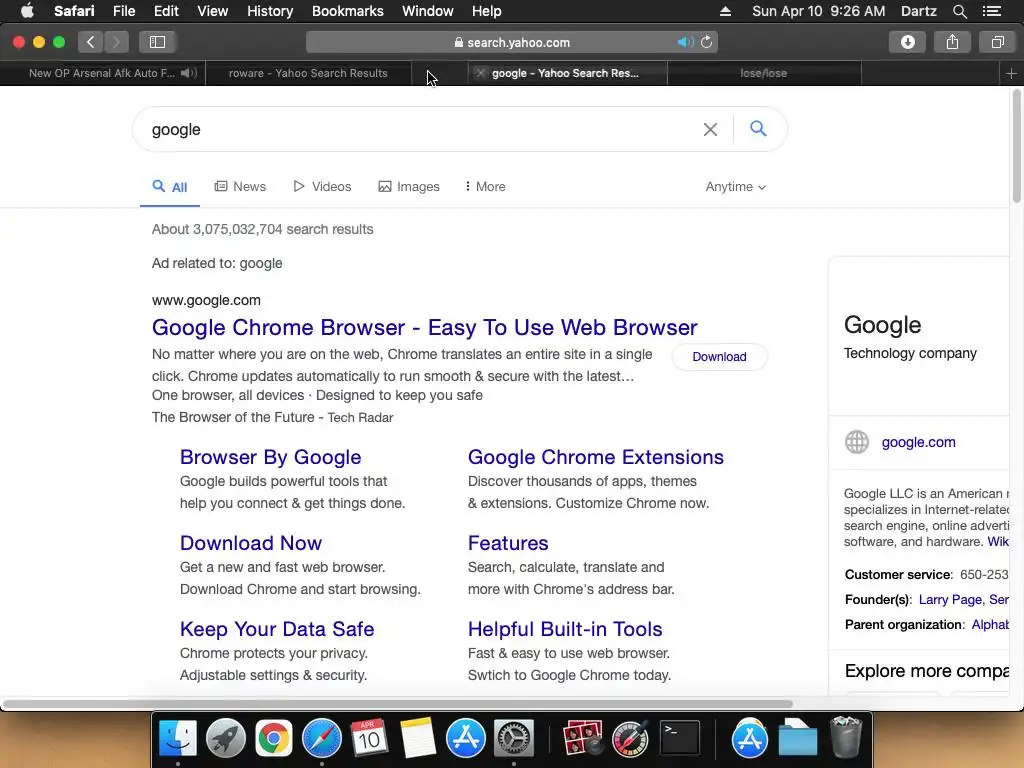
Task: Open the Features link
Action: [508, 543]
